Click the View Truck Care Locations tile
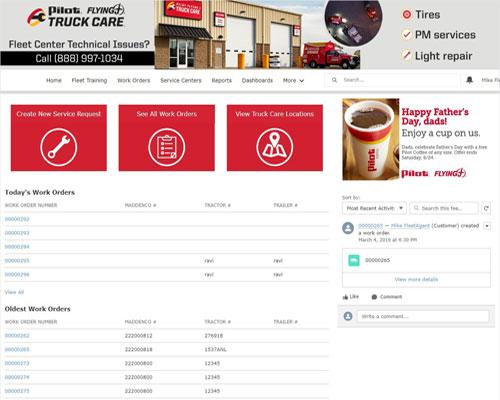This screenshot has height=400, width=500. [275, 138]
